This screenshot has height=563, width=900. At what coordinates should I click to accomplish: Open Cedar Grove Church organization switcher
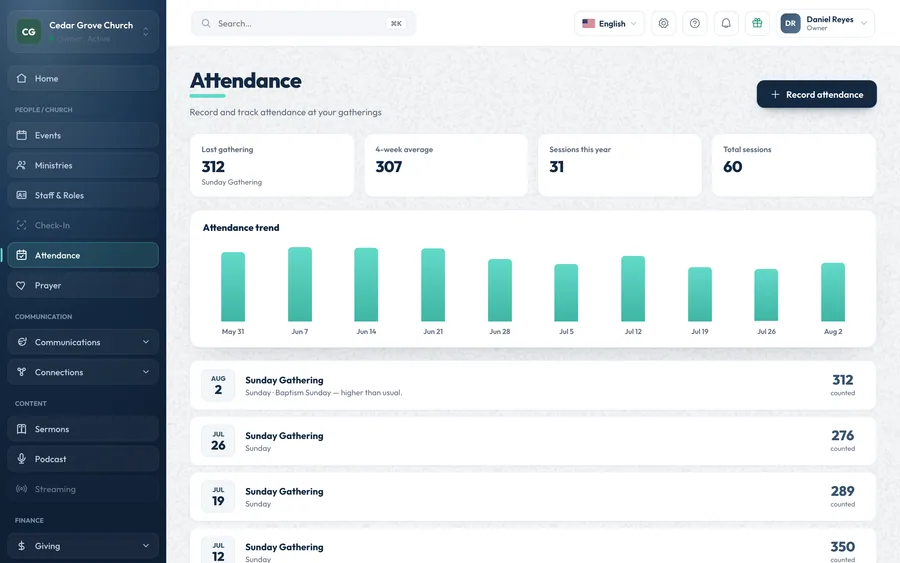[x=83, y=32]
